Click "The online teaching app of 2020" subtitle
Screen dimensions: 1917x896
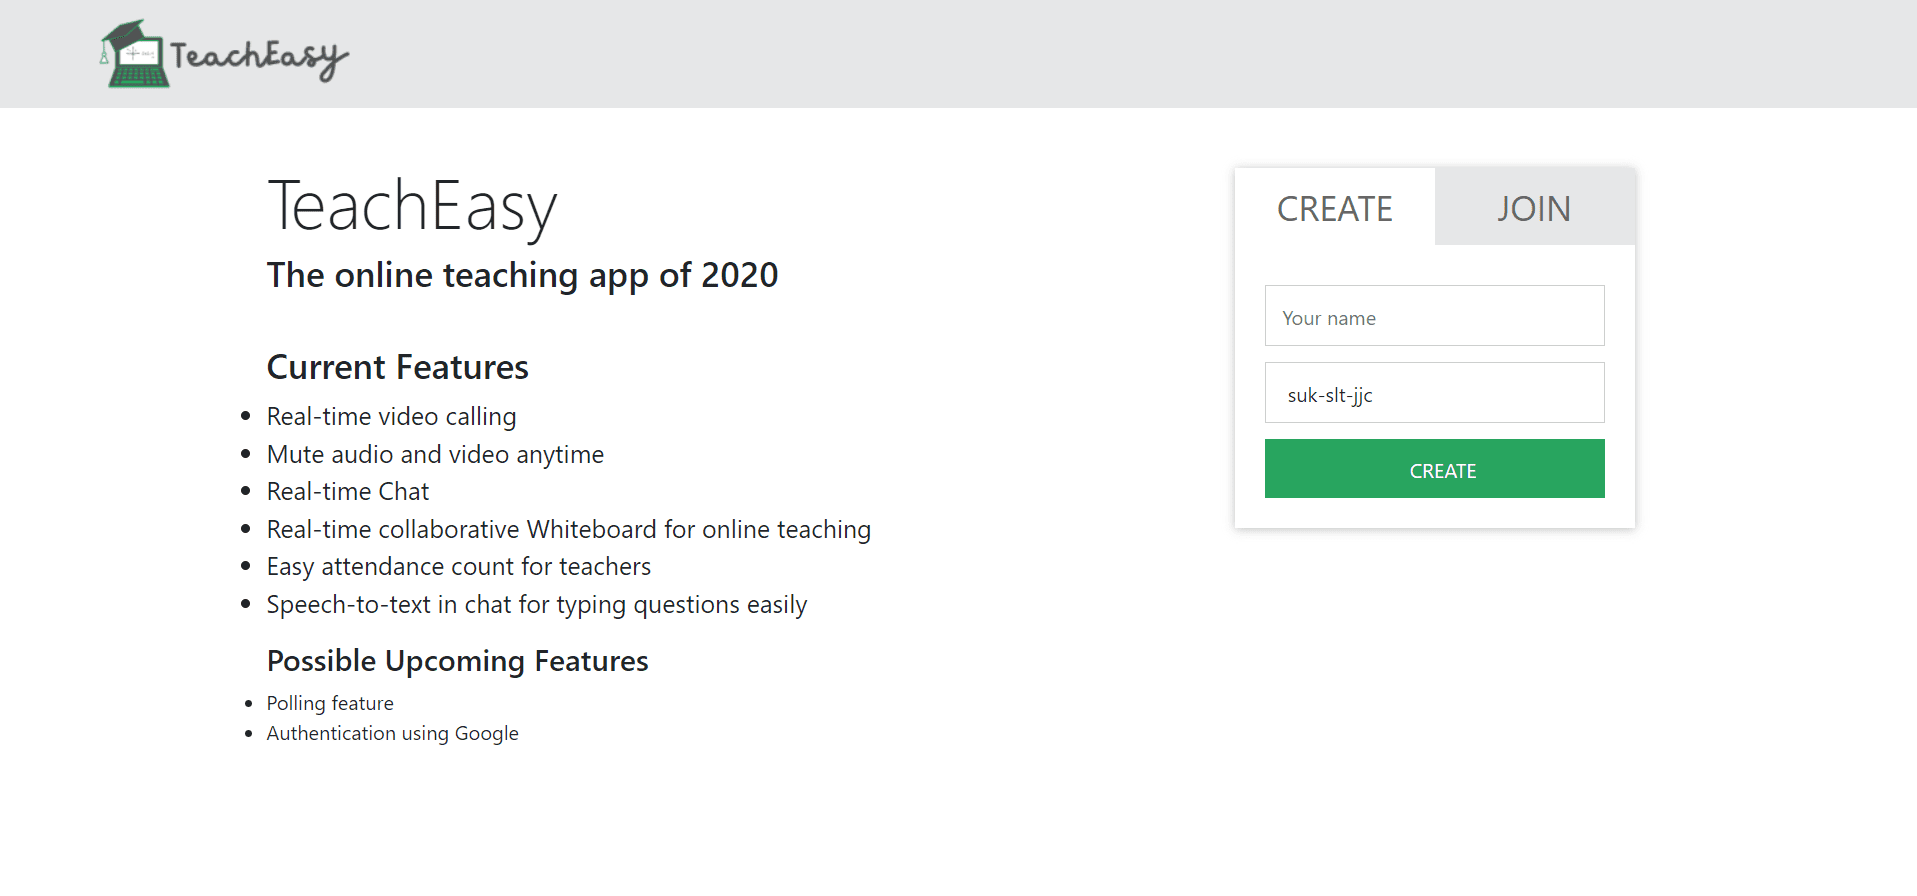pos(522,275)
